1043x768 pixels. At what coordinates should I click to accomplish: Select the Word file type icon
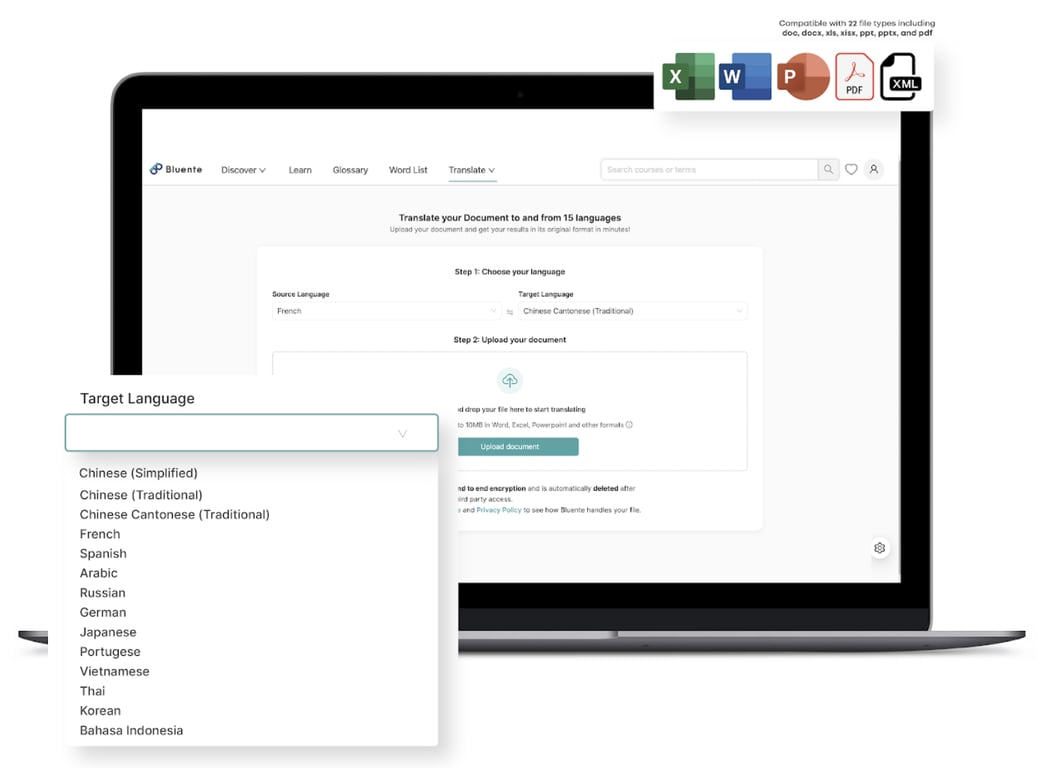pos(745,76)
